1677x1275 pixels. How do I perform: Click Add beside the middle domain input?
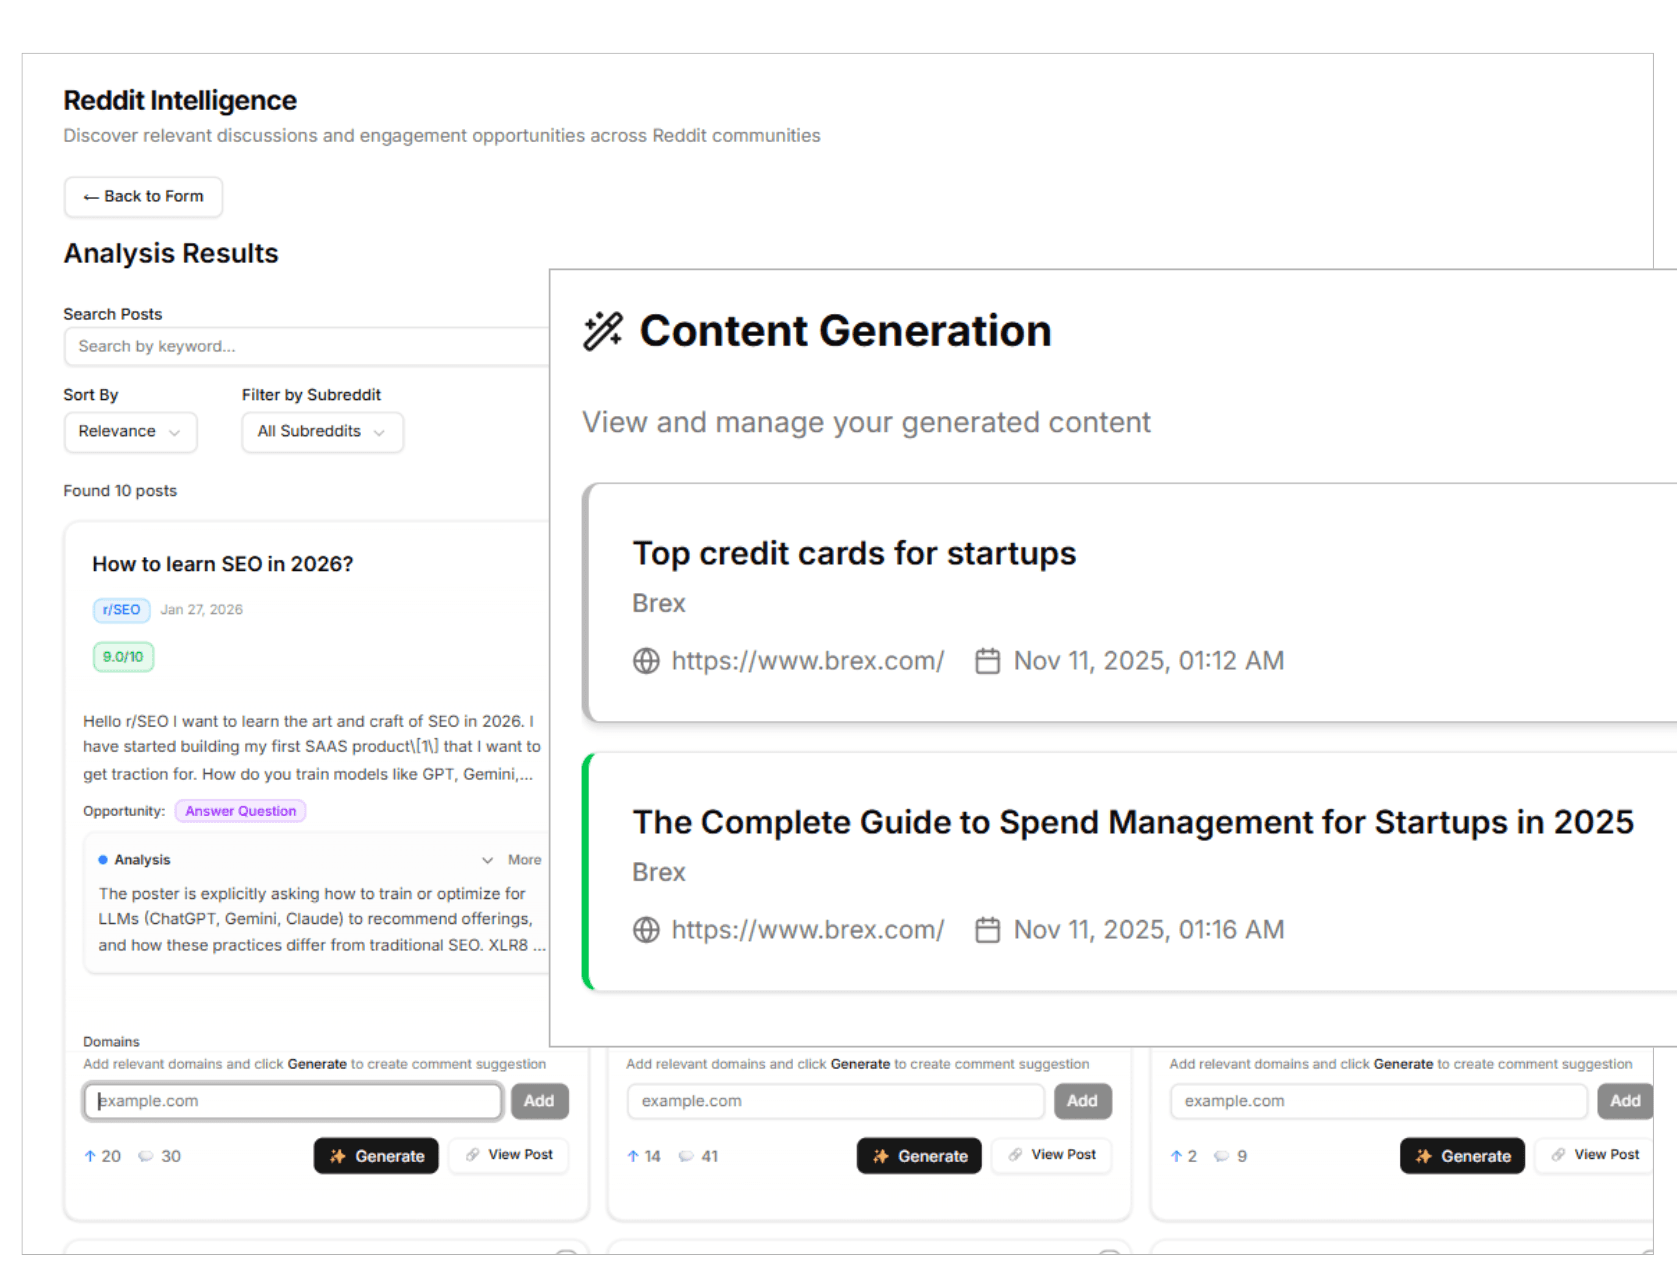click(1082, 1101)
